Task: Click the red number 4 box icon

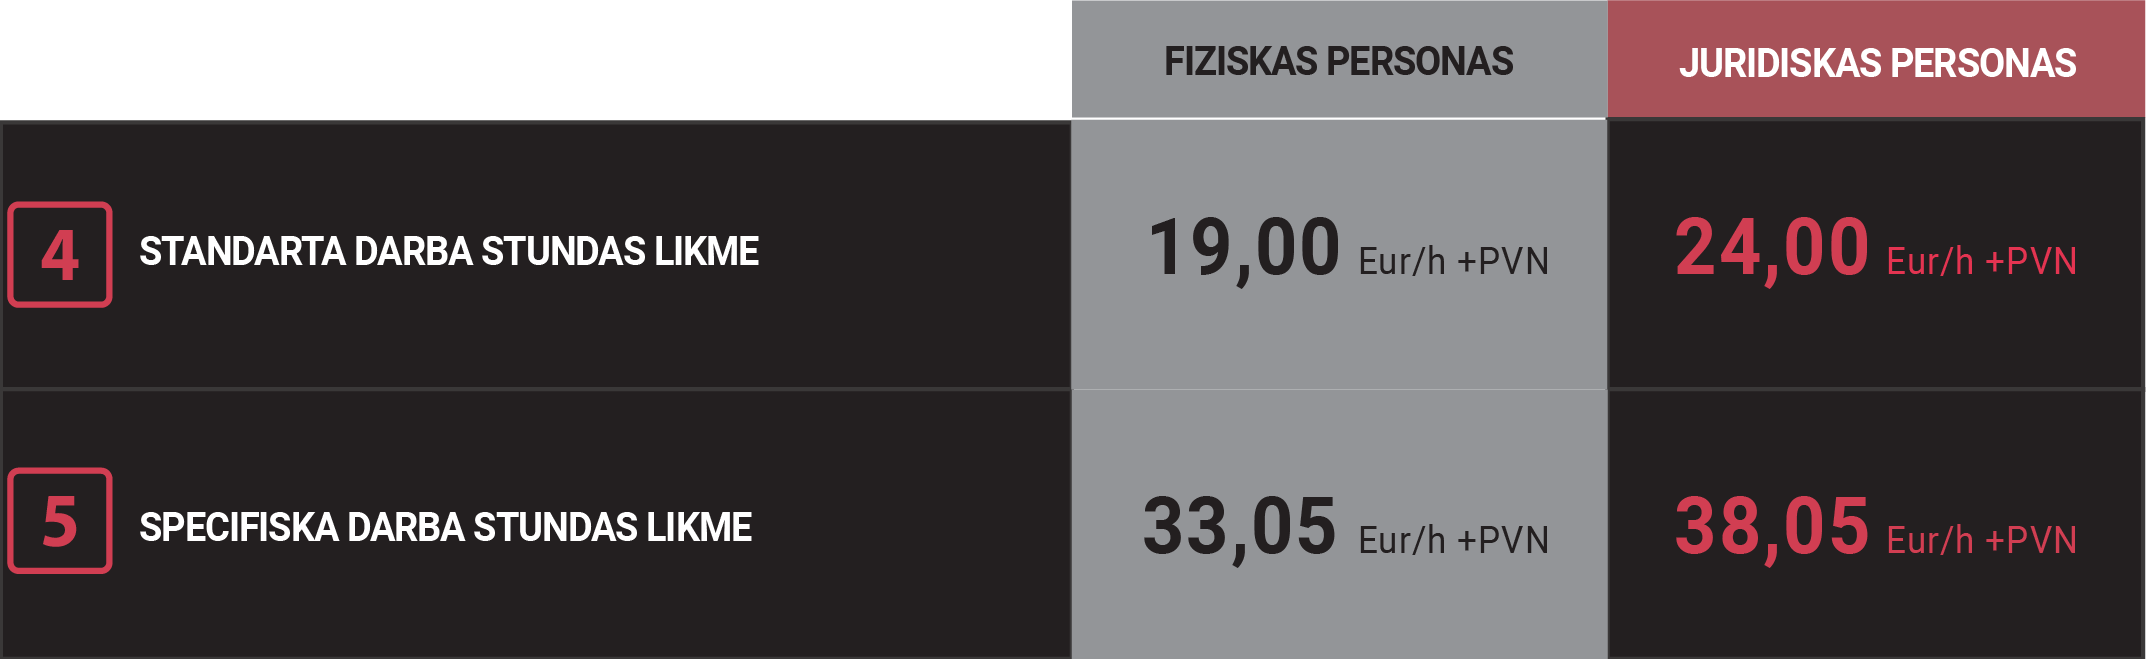Action: pyautogui.click(x=60, y=255)
